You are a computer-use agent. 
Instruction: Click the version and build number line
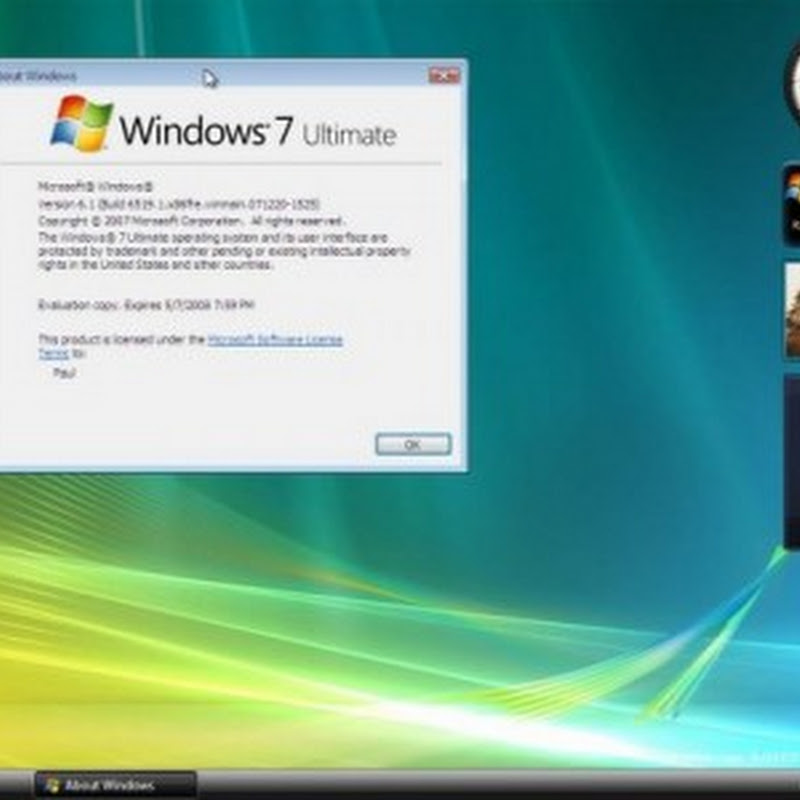point(179,204)
